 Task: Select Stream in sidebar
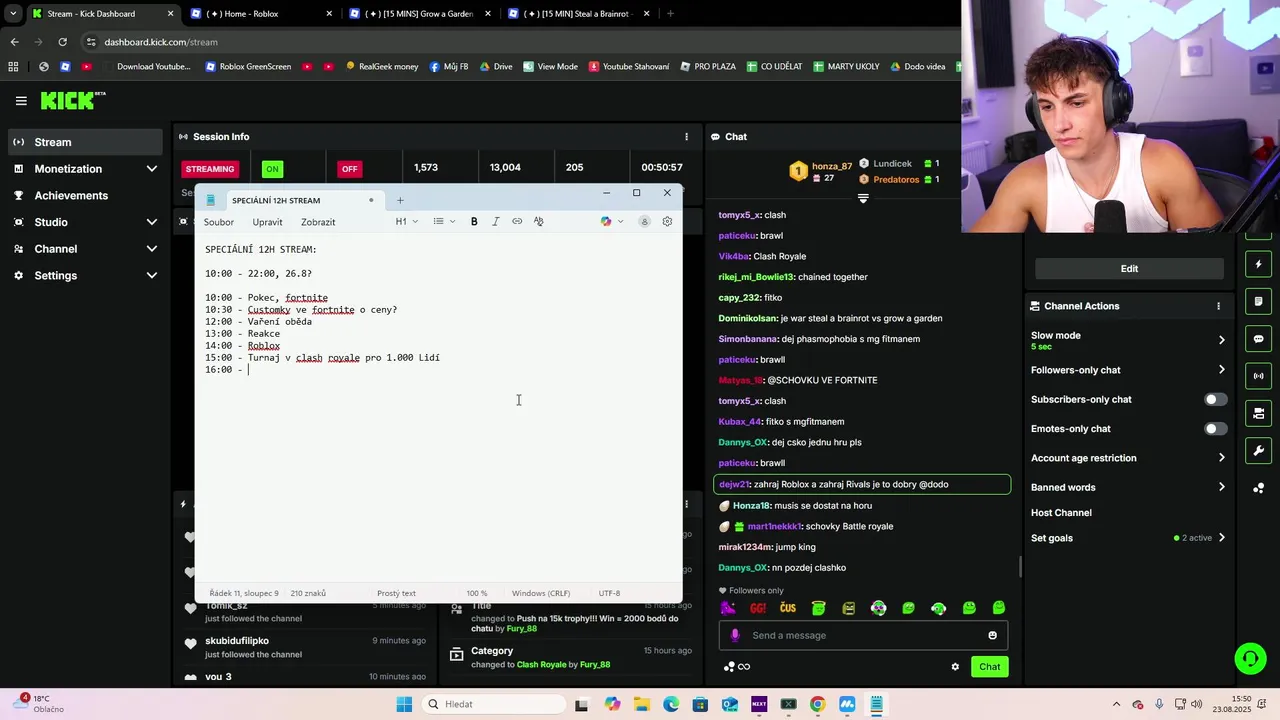[85, 142]
